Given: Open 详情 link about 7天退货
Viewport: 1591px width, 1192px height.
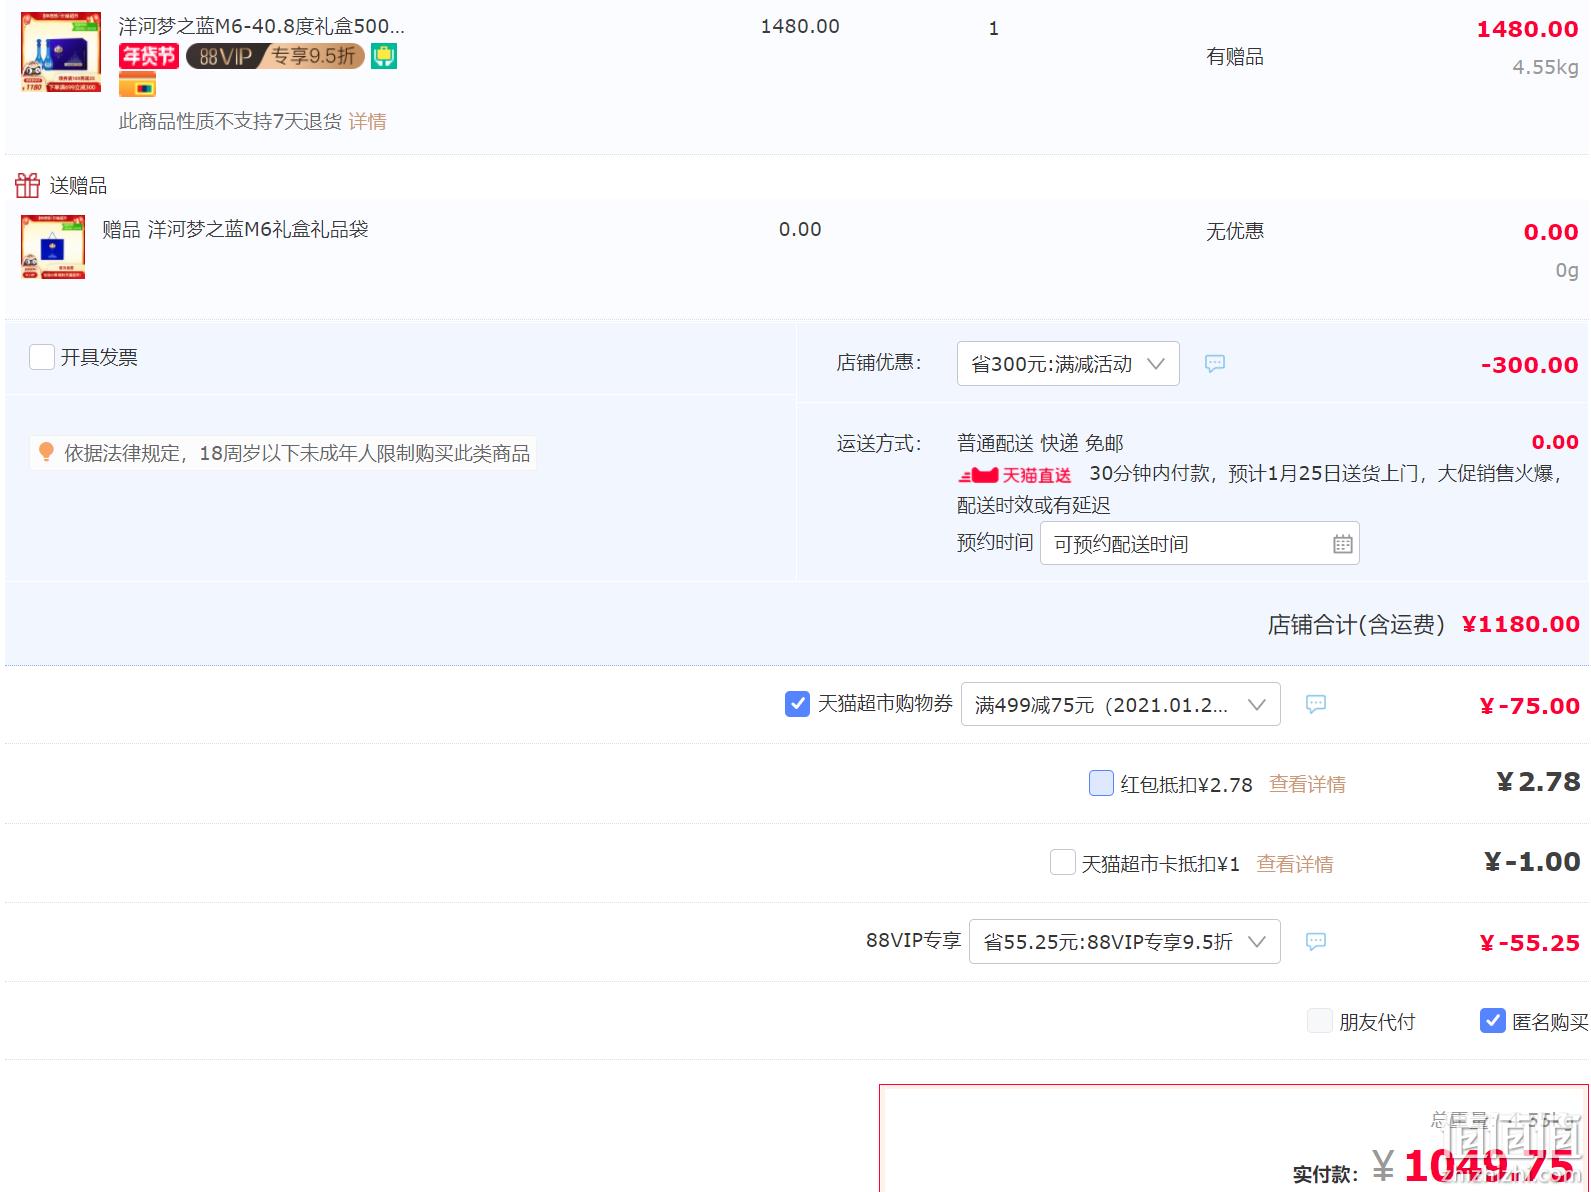Looking at the screenshot, I should tap(367, 121).
